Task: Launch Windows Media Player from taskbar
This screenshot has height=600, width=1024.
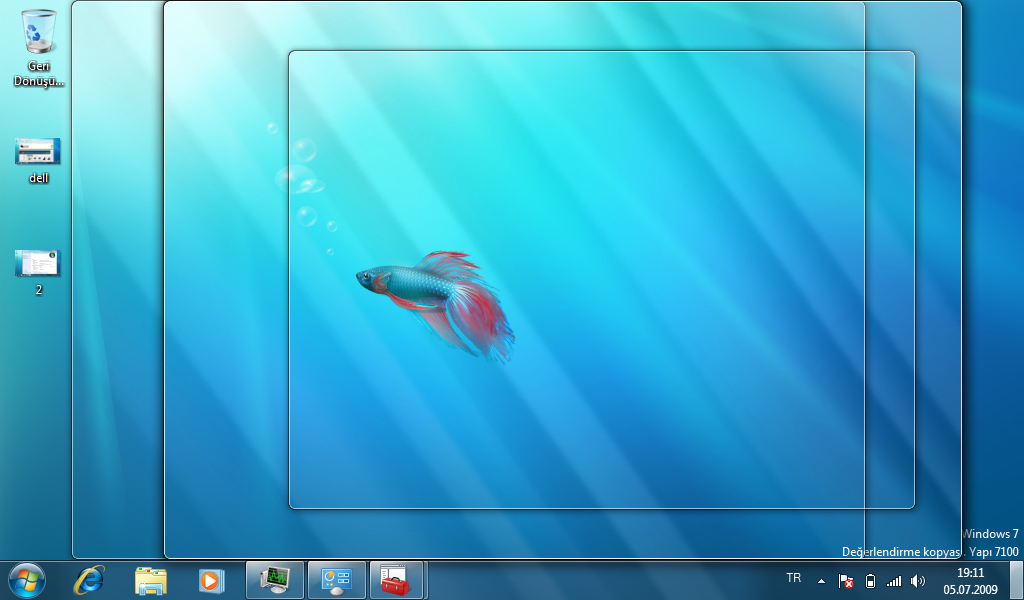Action: [x=212, y=580]
